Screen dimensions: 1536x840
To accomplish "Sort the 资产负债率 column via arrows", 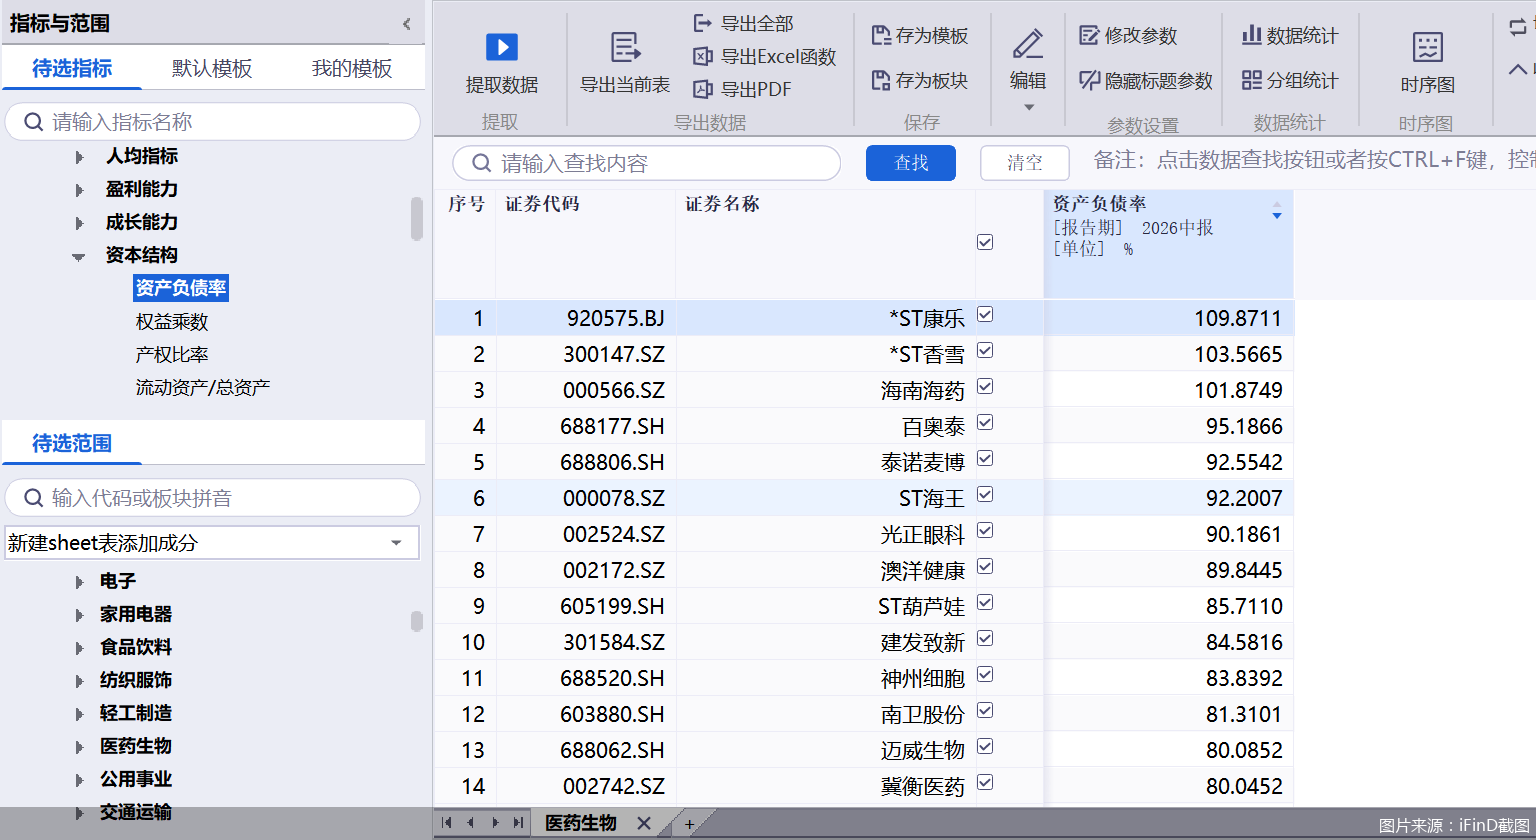I will (x=1276, y=210).
